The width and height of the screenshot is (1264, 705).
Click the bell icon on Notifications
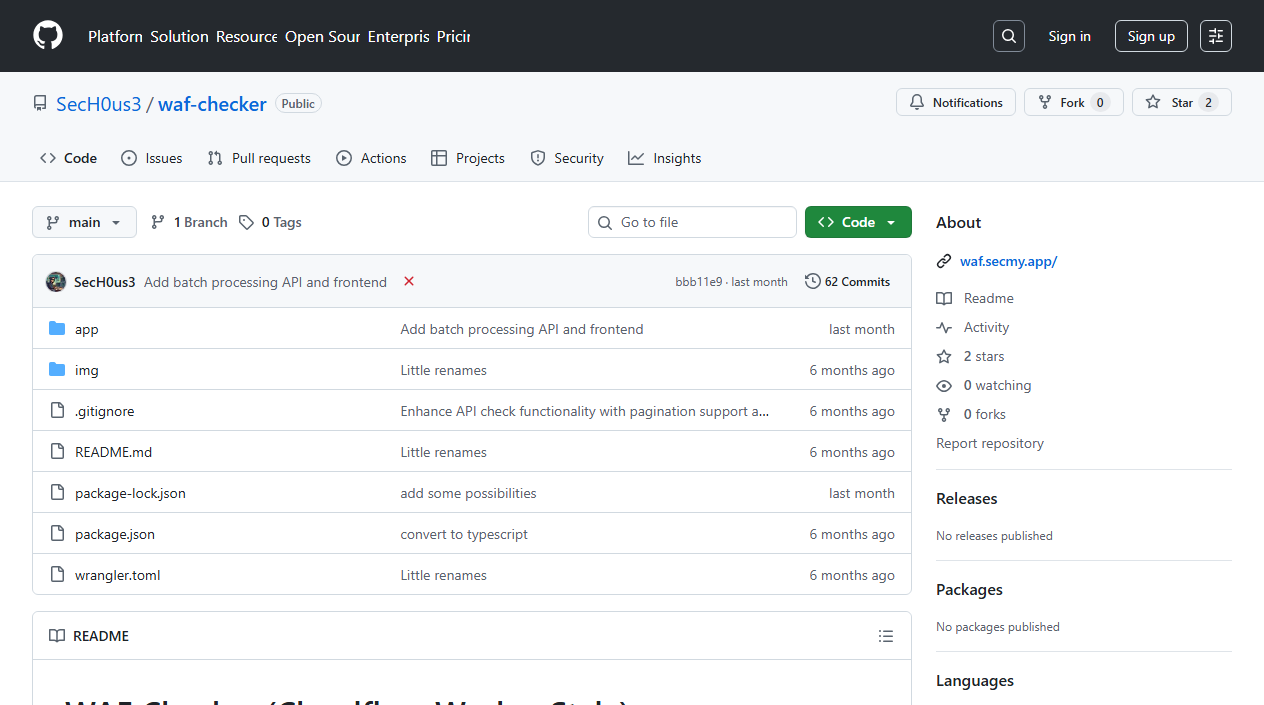[917, 103]
